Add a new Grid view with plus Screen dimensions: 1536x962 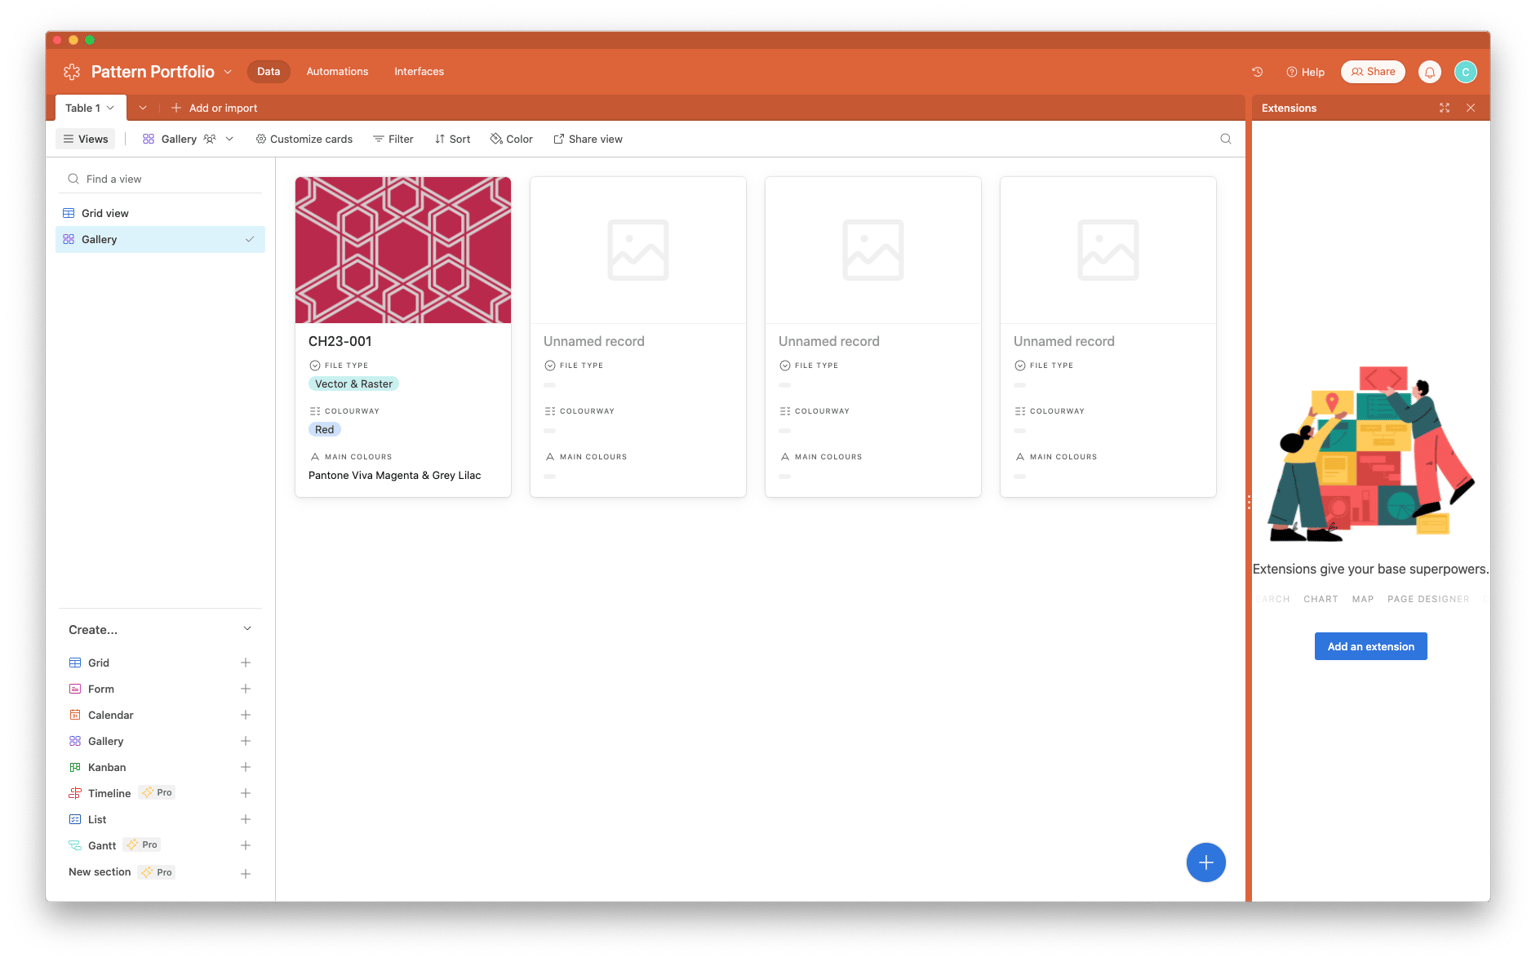click(245, 663)
